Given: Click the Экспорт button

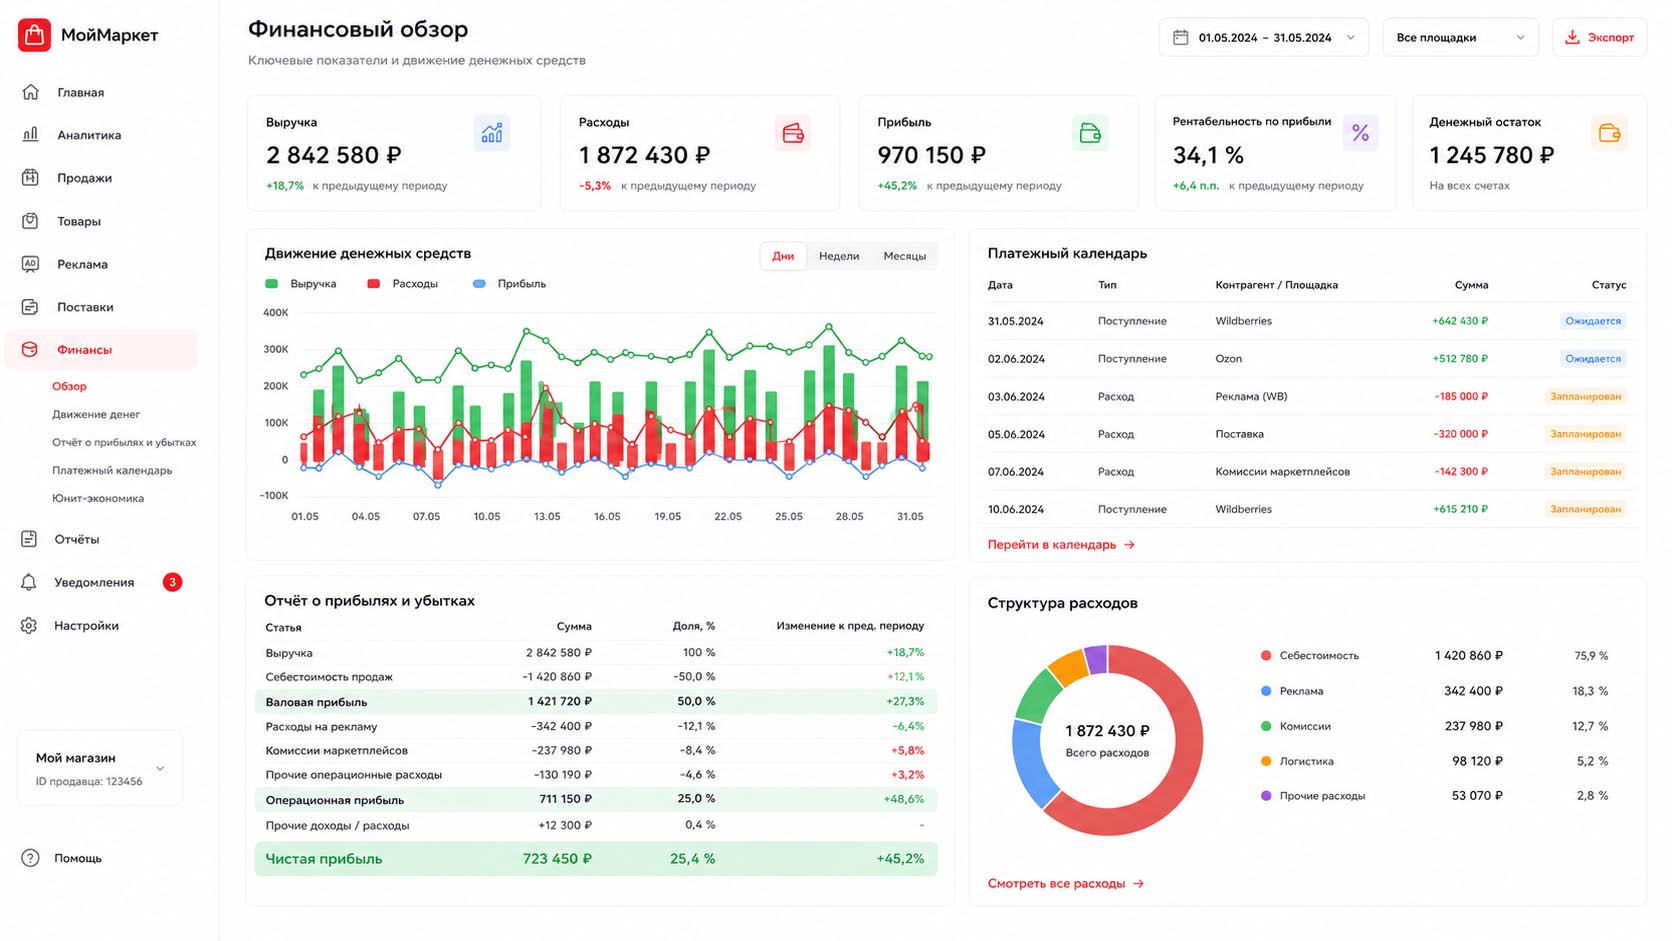Looking at the screenshot, I should tap(1599, 38).
